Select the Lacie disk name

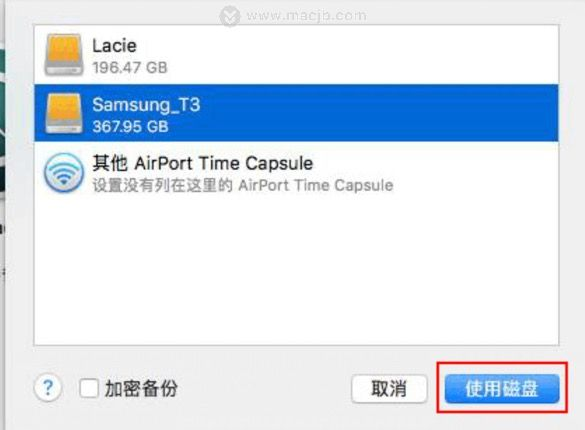114,46
